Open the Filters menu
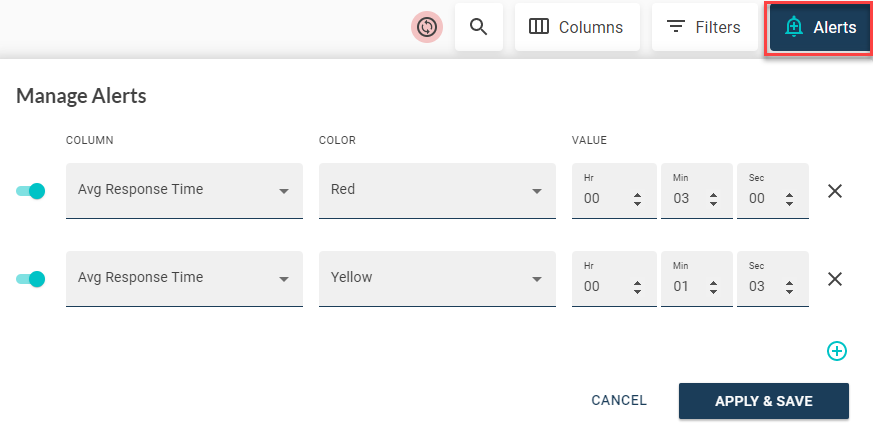This screenshot has height=440, width=873. pyautogui.click(x=703, y=27)
